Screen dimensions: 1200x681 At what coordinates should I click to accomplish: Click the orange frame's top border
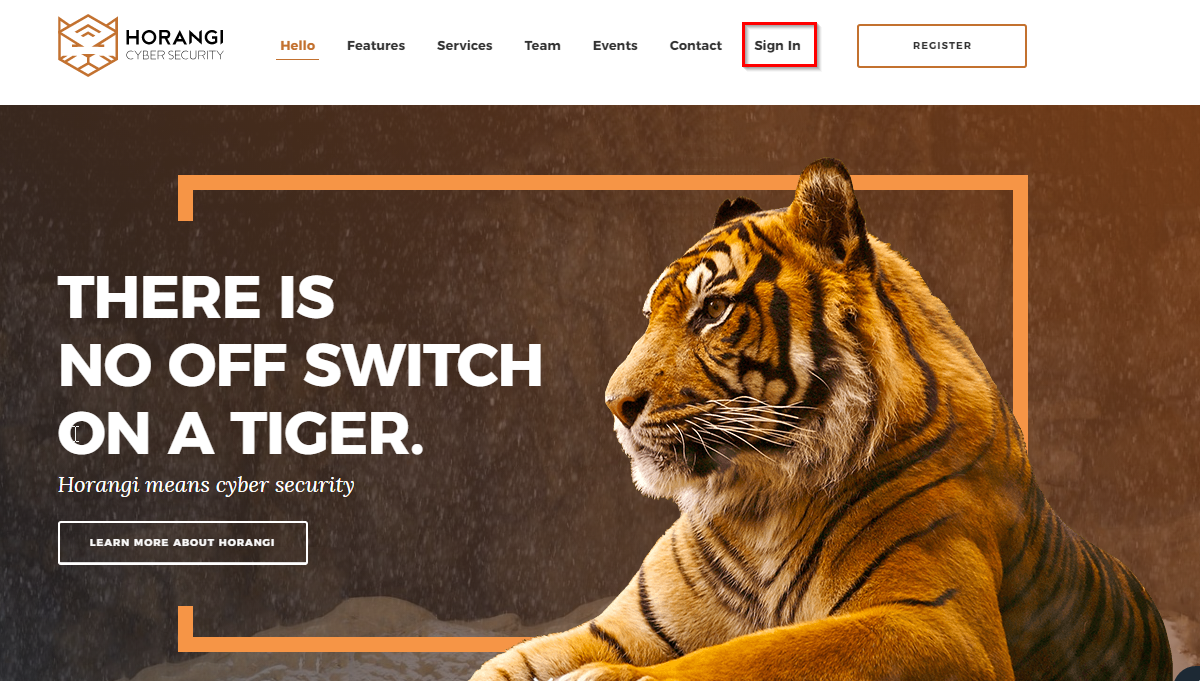pyautogui.click(x=603, y=182)
